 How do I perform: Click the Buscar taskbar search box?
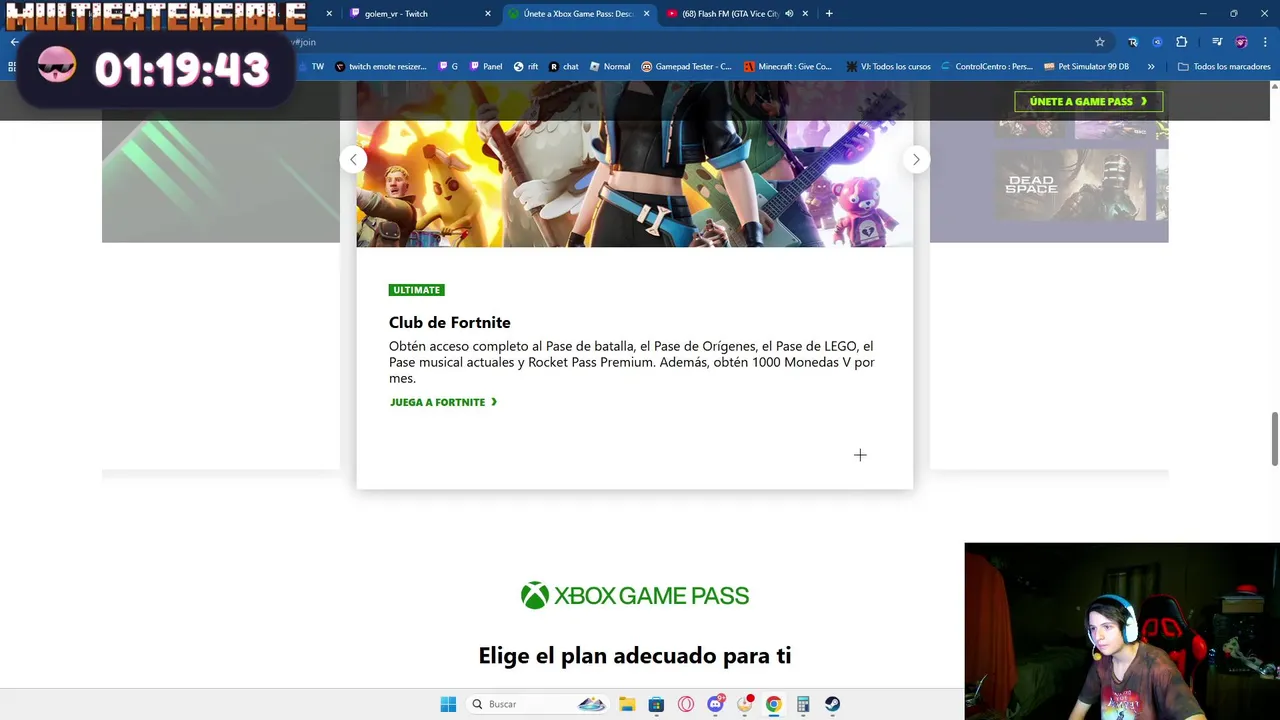[x=539, y=704]
